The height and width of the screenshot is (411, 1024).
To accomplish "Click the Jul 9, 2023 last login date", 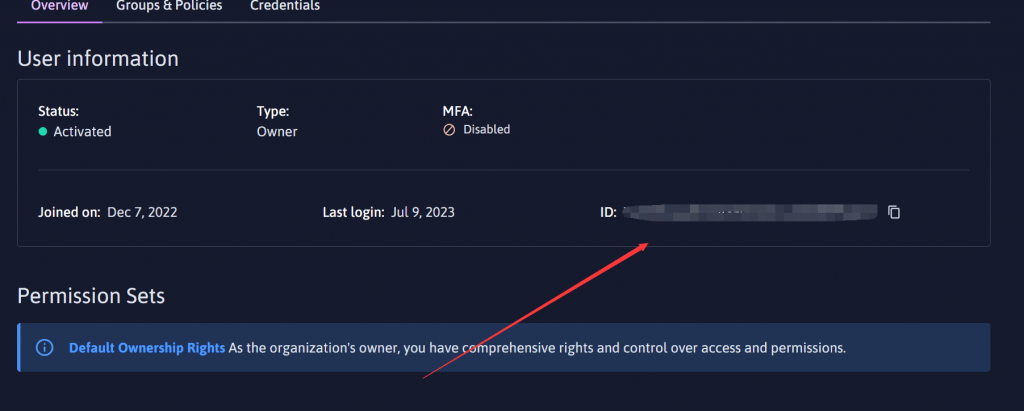I will click(x=423, y=212).
